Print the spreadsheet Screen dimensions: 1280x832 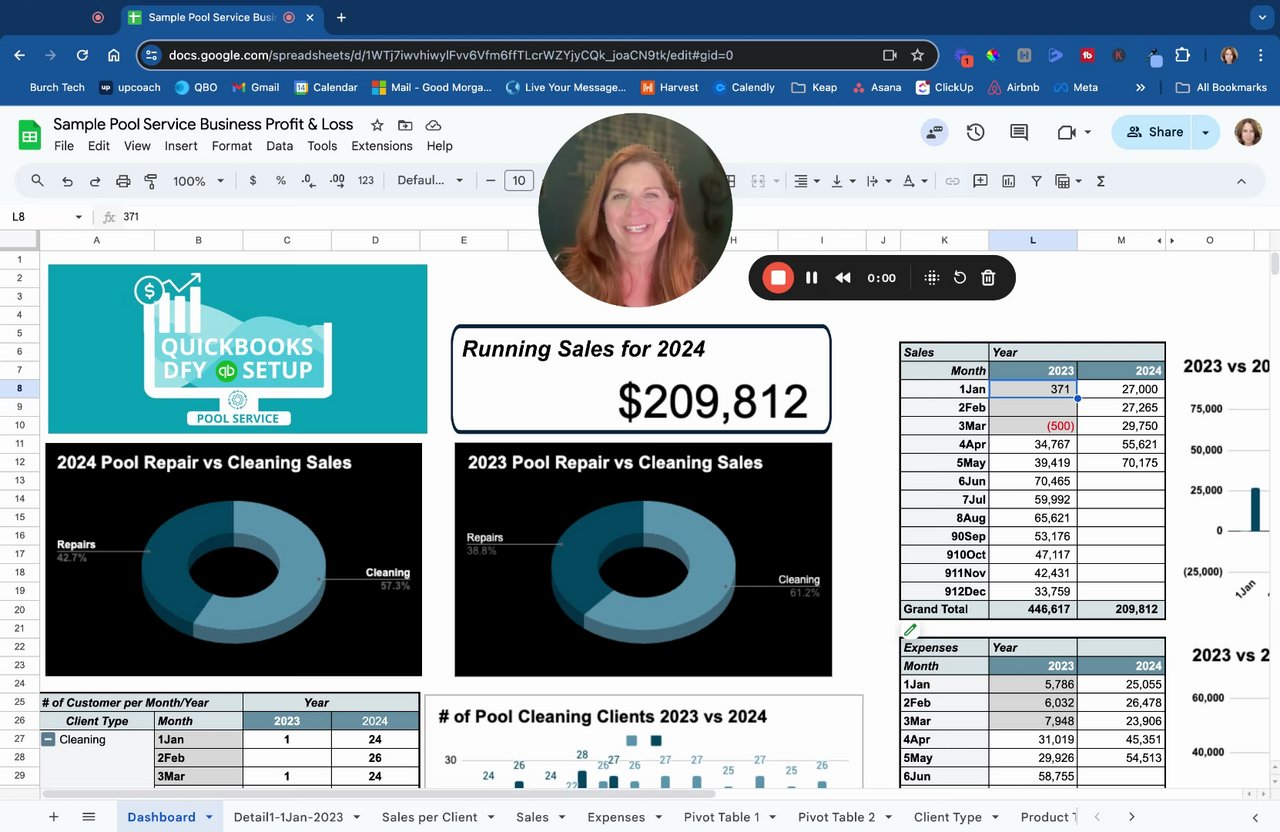click(123, 181)
